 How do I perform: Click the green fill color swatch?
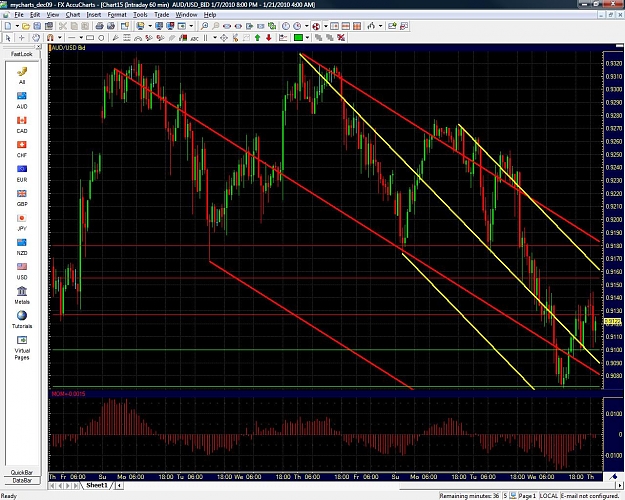tap(298, 37)
